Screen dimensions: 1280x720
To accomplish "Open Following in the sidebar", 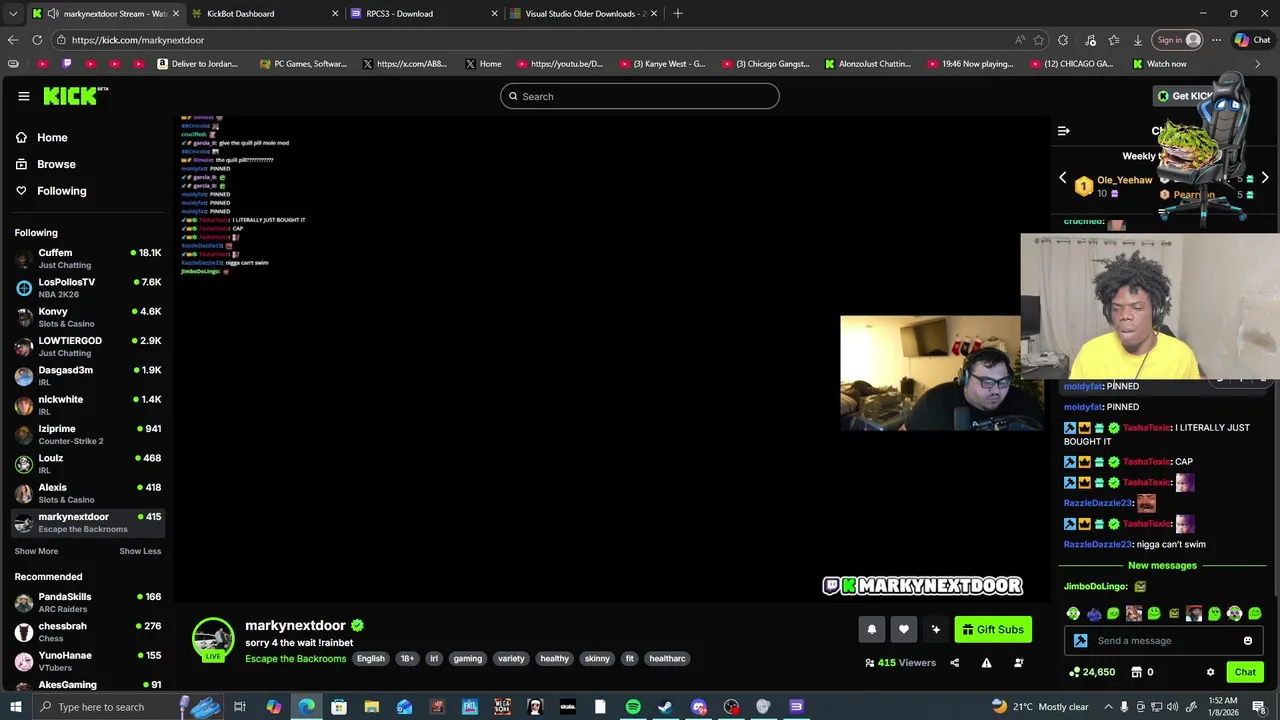I will click(61, 191).
